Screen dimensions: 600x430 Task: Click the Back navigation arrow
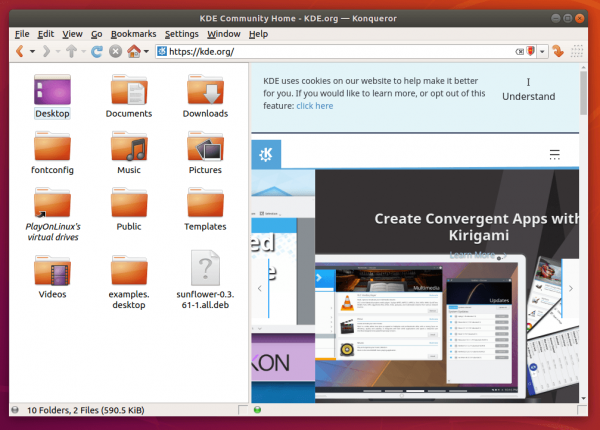point(20,51)
